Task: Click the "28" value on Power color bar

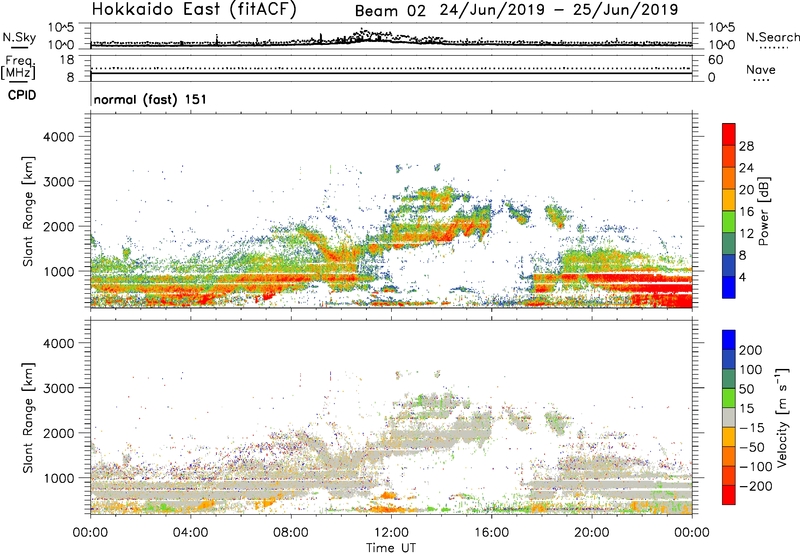Action: point(746,146)
